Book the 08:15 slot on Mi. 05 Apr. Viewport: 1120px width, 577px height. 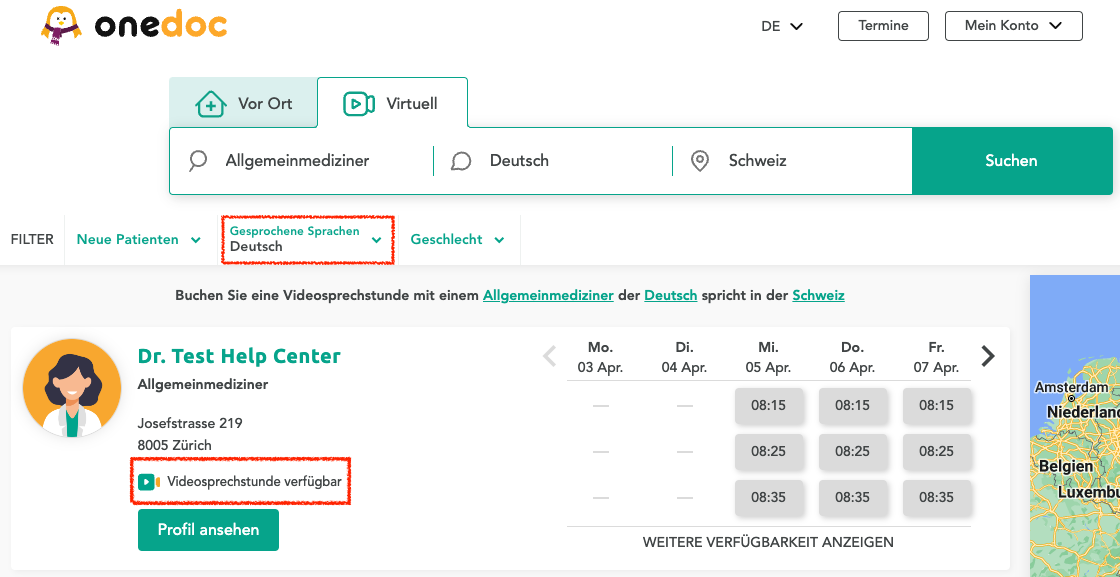pos(768,406)
